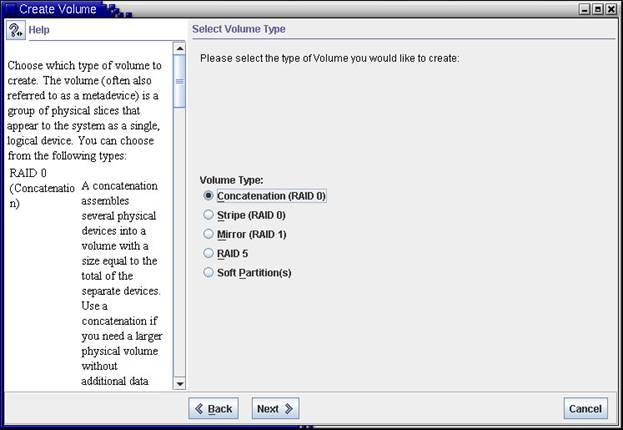Click the Create Volume title bar
Image resolution: width=623 pixels, height=430 pixels.
300,9
